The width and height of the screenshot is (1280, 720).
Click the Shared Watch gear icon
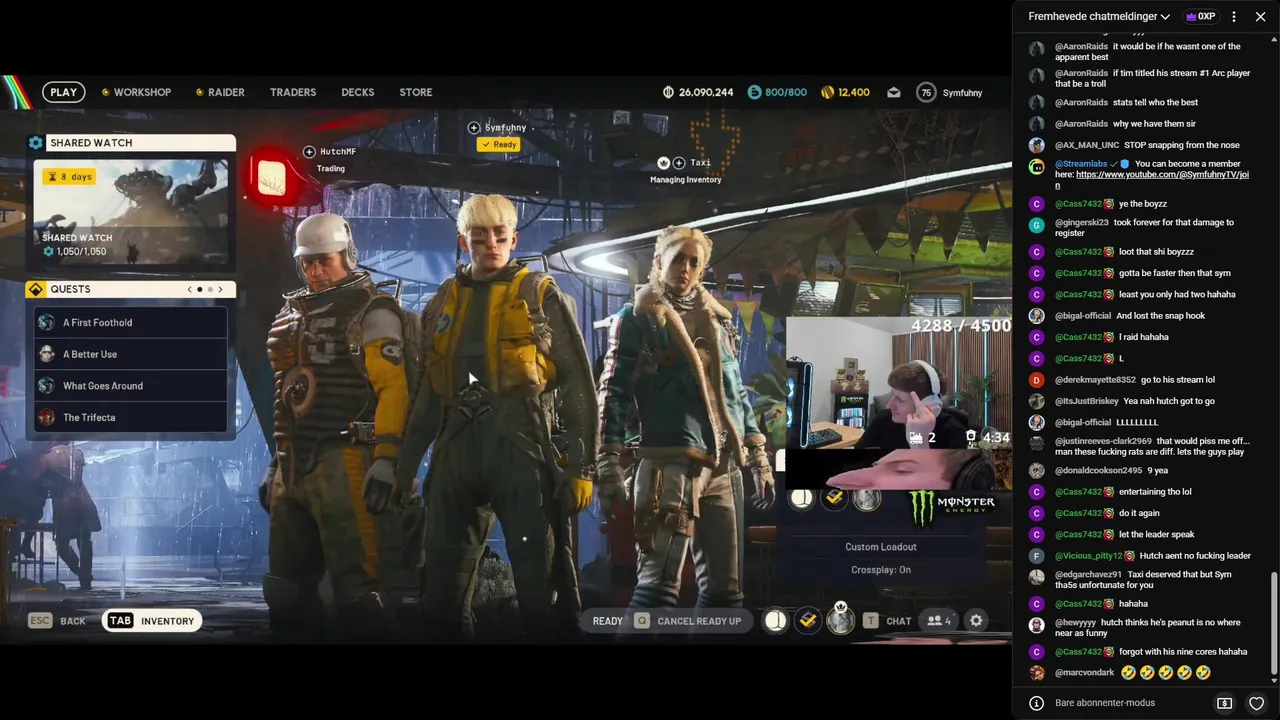pos(36,143)
